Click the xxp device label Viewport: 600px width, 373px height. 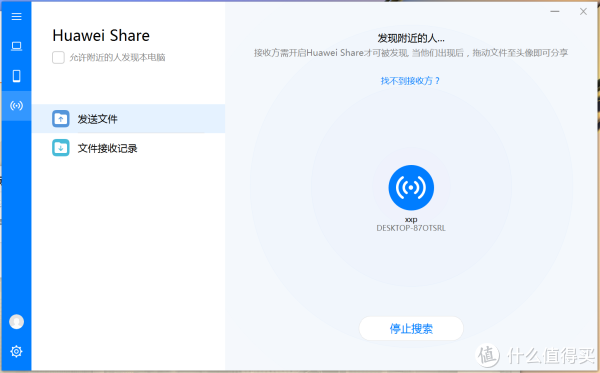tap(411, 220)
